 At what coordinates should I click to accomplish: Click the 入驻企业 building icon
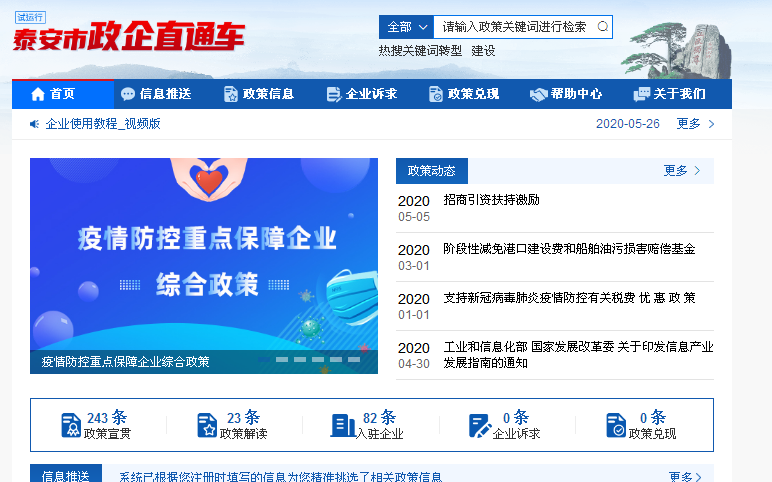(x=343, y=425)
